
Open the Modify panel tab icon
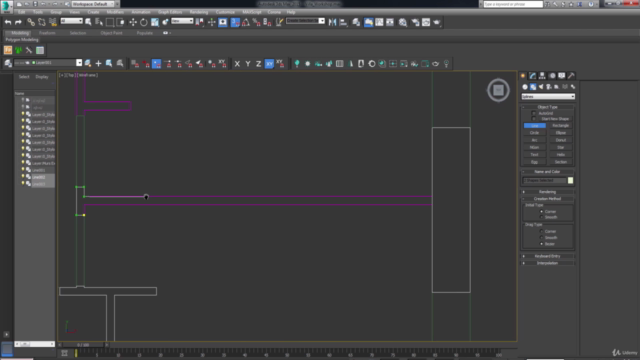533,76
